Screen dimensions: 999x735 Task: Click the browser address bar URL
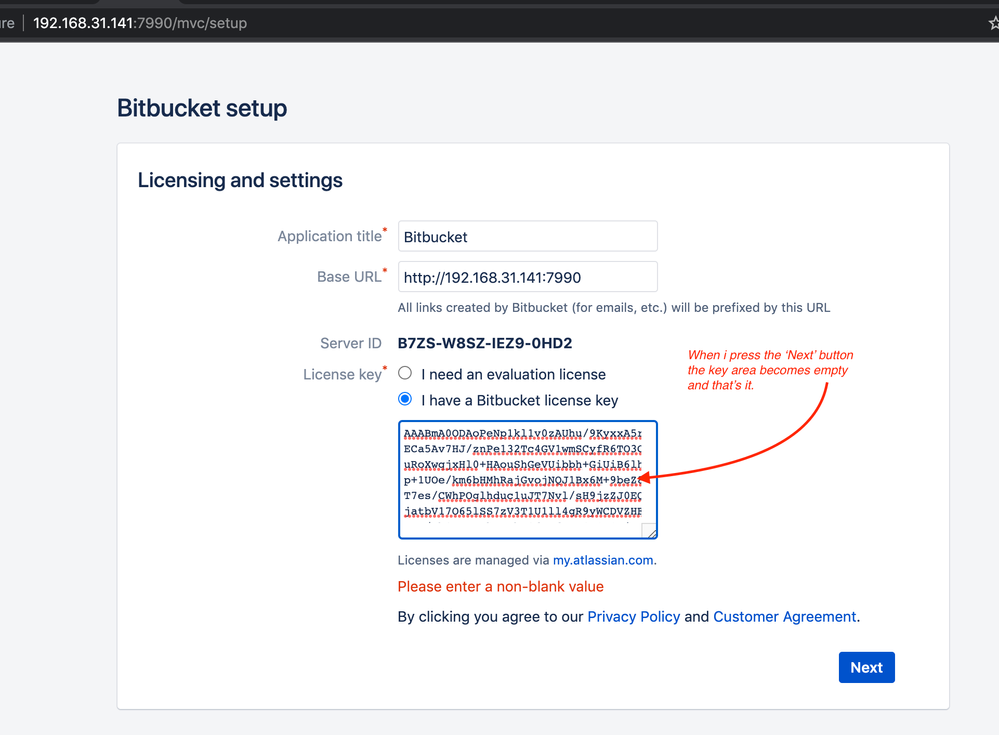(x=140, y=23)
